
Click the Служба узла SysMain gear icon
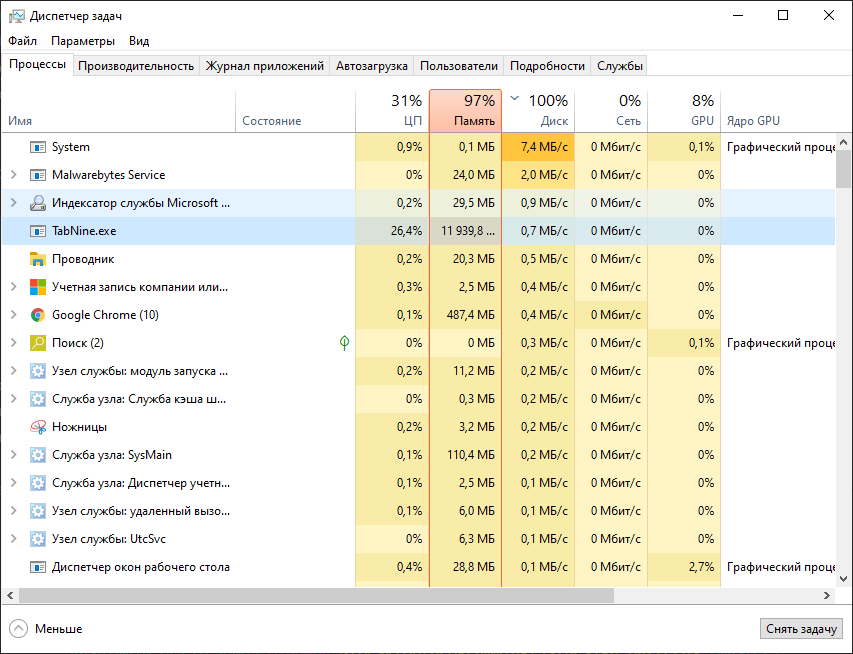pyautogui.click(x=37, y=454)
